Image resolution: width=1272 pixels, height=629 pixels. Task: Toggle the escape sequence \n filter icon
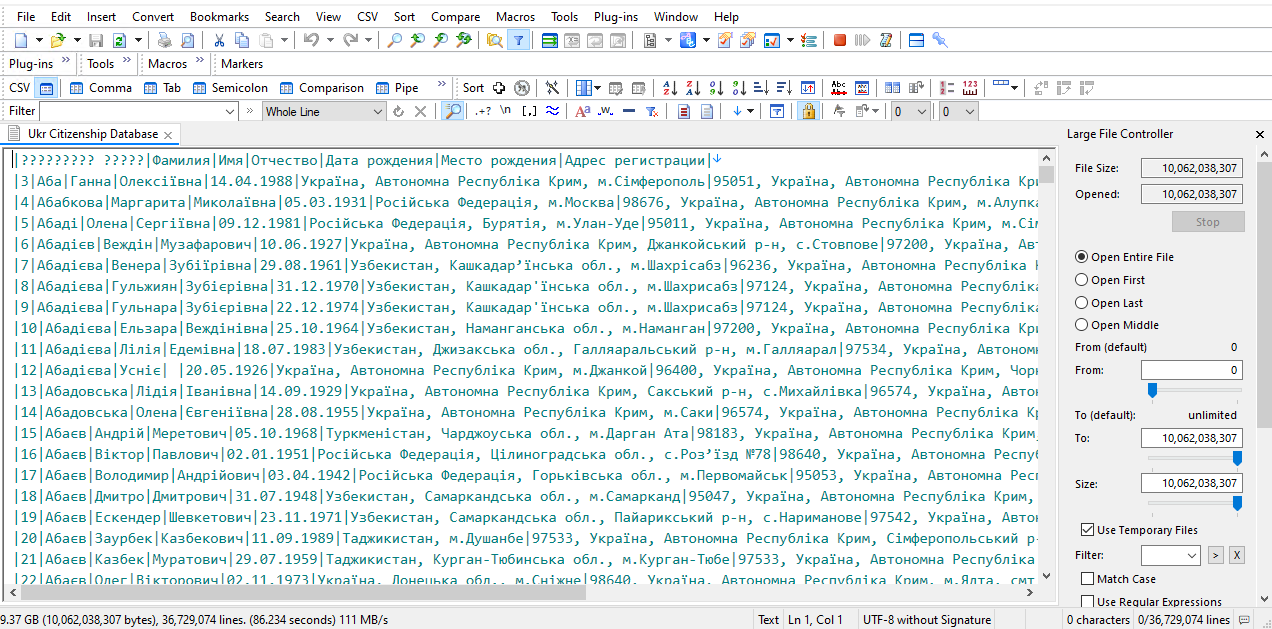[506, 111]
